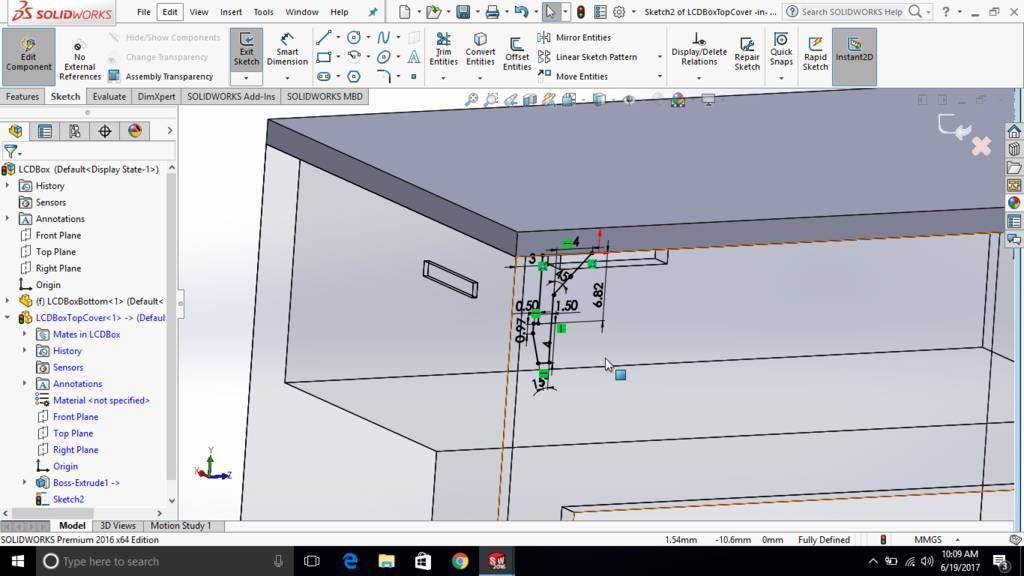This screenshot has height=576, width=1024.
Task: Click Mirror Entities
Action: [x=574, y=37]
